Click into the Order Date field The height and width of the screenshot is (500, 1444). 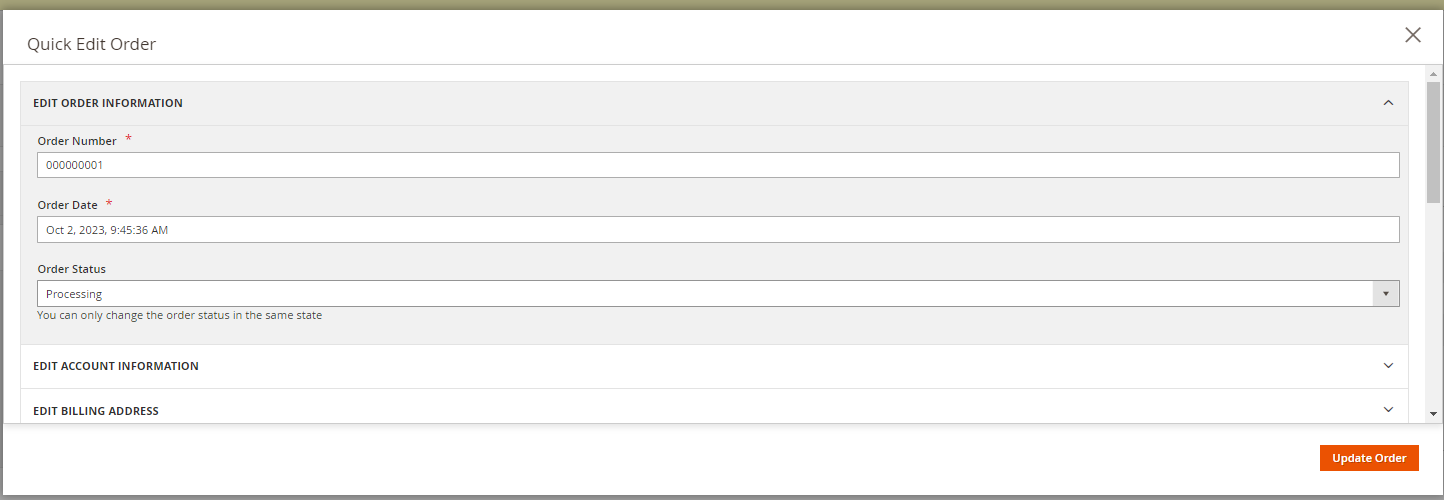718,230
